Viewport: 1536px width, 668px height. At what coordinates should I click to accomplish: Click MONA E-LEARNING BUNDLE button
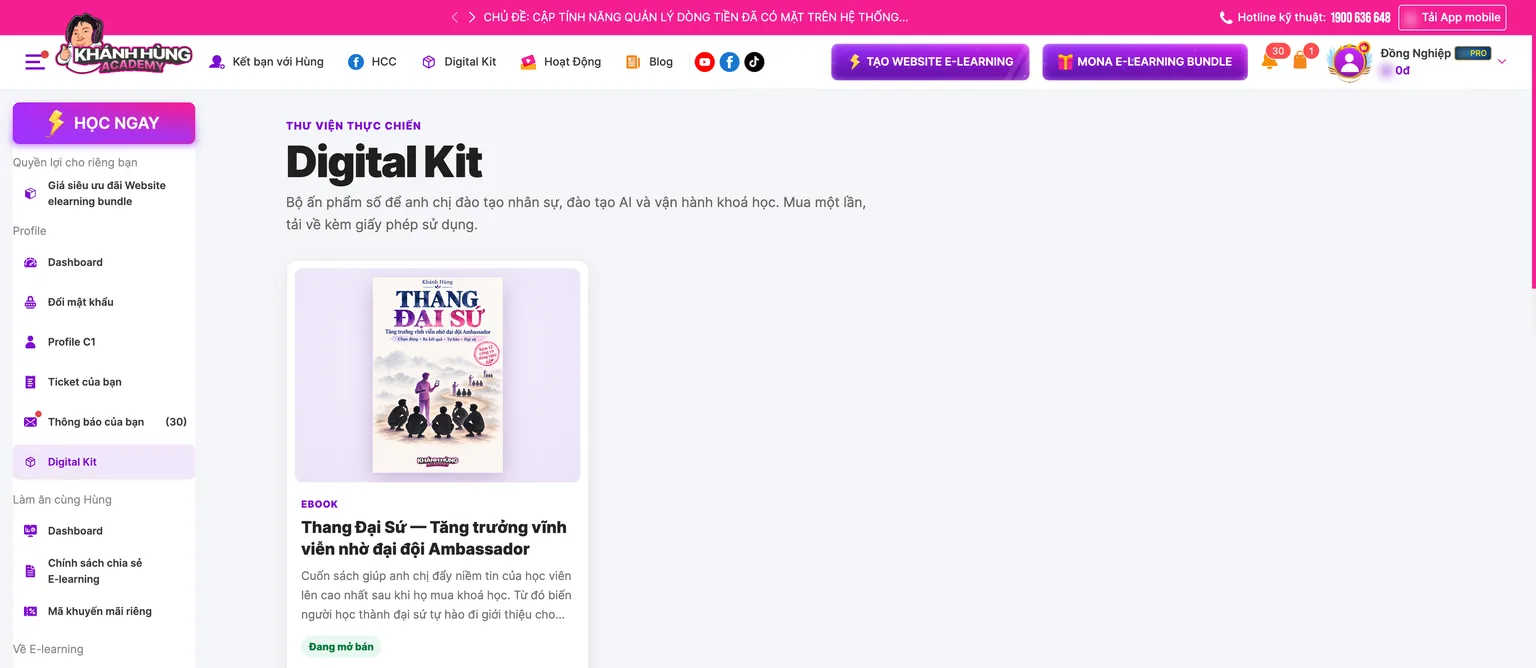tap(1145, 62)
